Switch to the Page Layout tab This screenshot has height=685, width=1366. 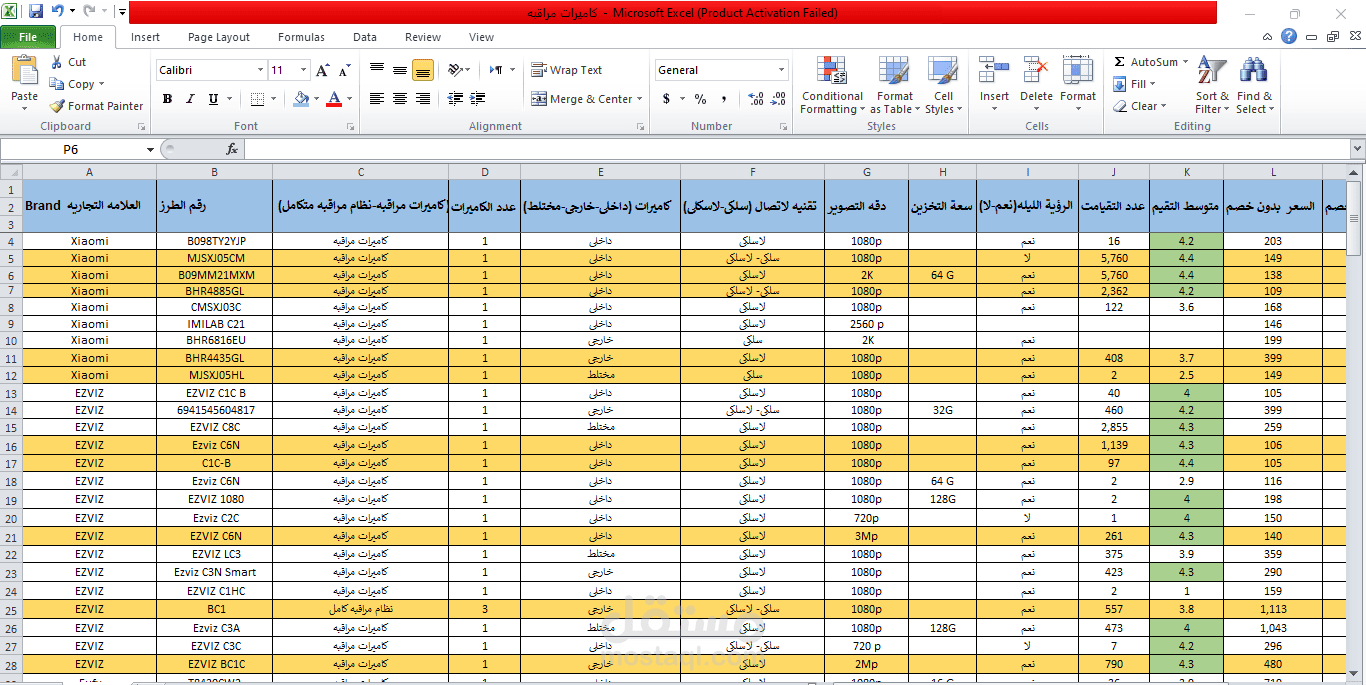tap(219, 37)
